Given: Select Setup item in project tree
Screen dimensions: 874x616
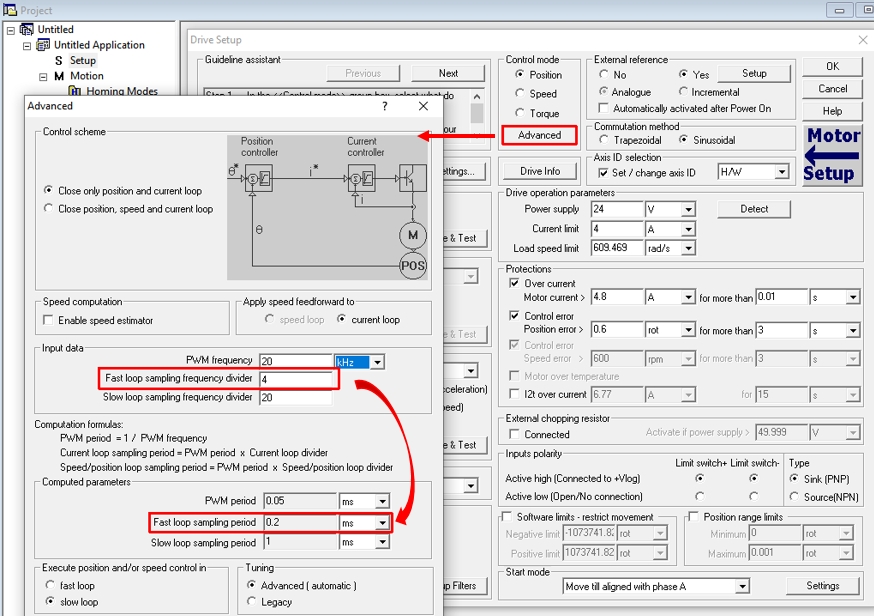Looking at the screenshot, I should 83,60.
